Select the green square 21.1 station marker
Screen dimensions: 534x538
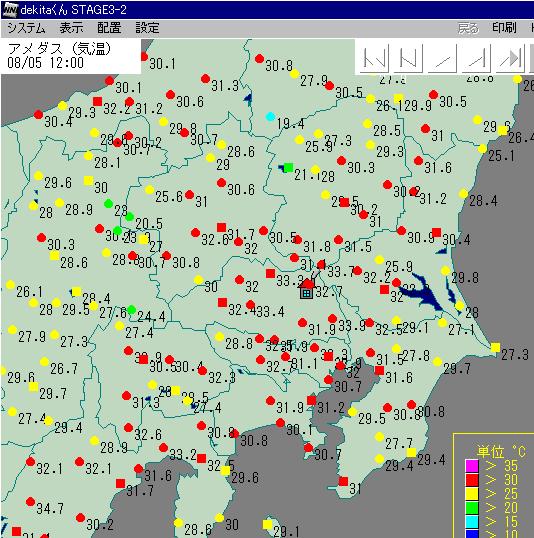point(289,168)
